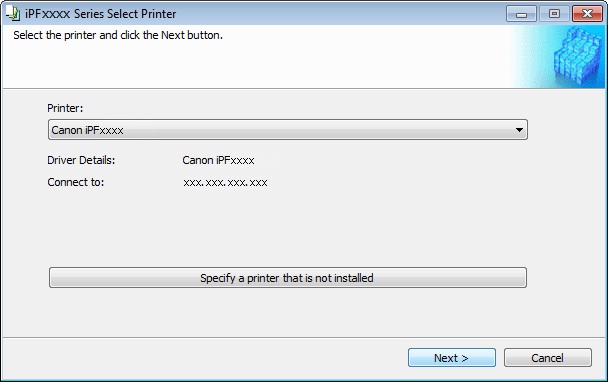Click the blue cubes graphic in header
The width and height of the screenshot is (608, 382).
[x=578, y=56]
